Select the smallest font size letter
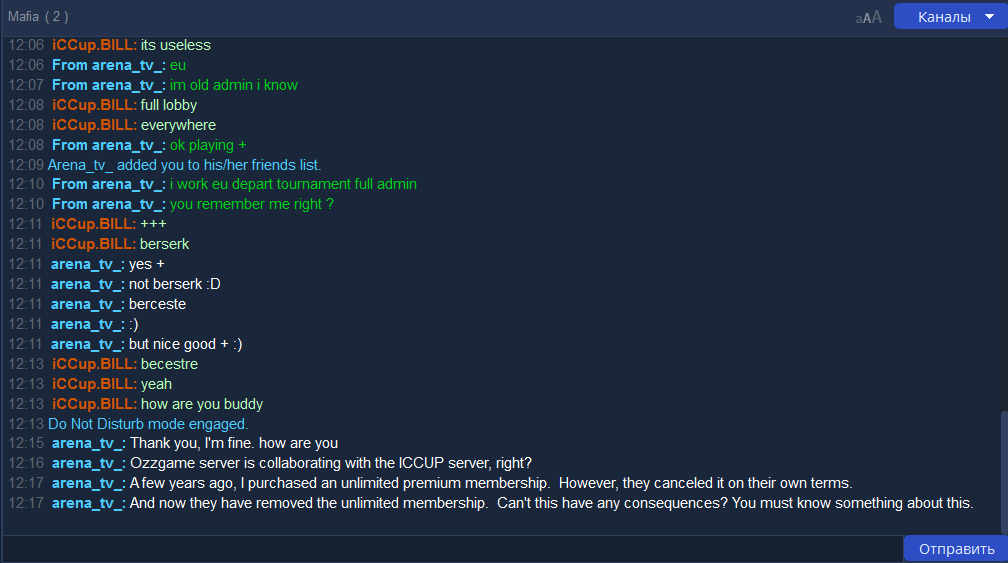 click(x=859, y=19)
